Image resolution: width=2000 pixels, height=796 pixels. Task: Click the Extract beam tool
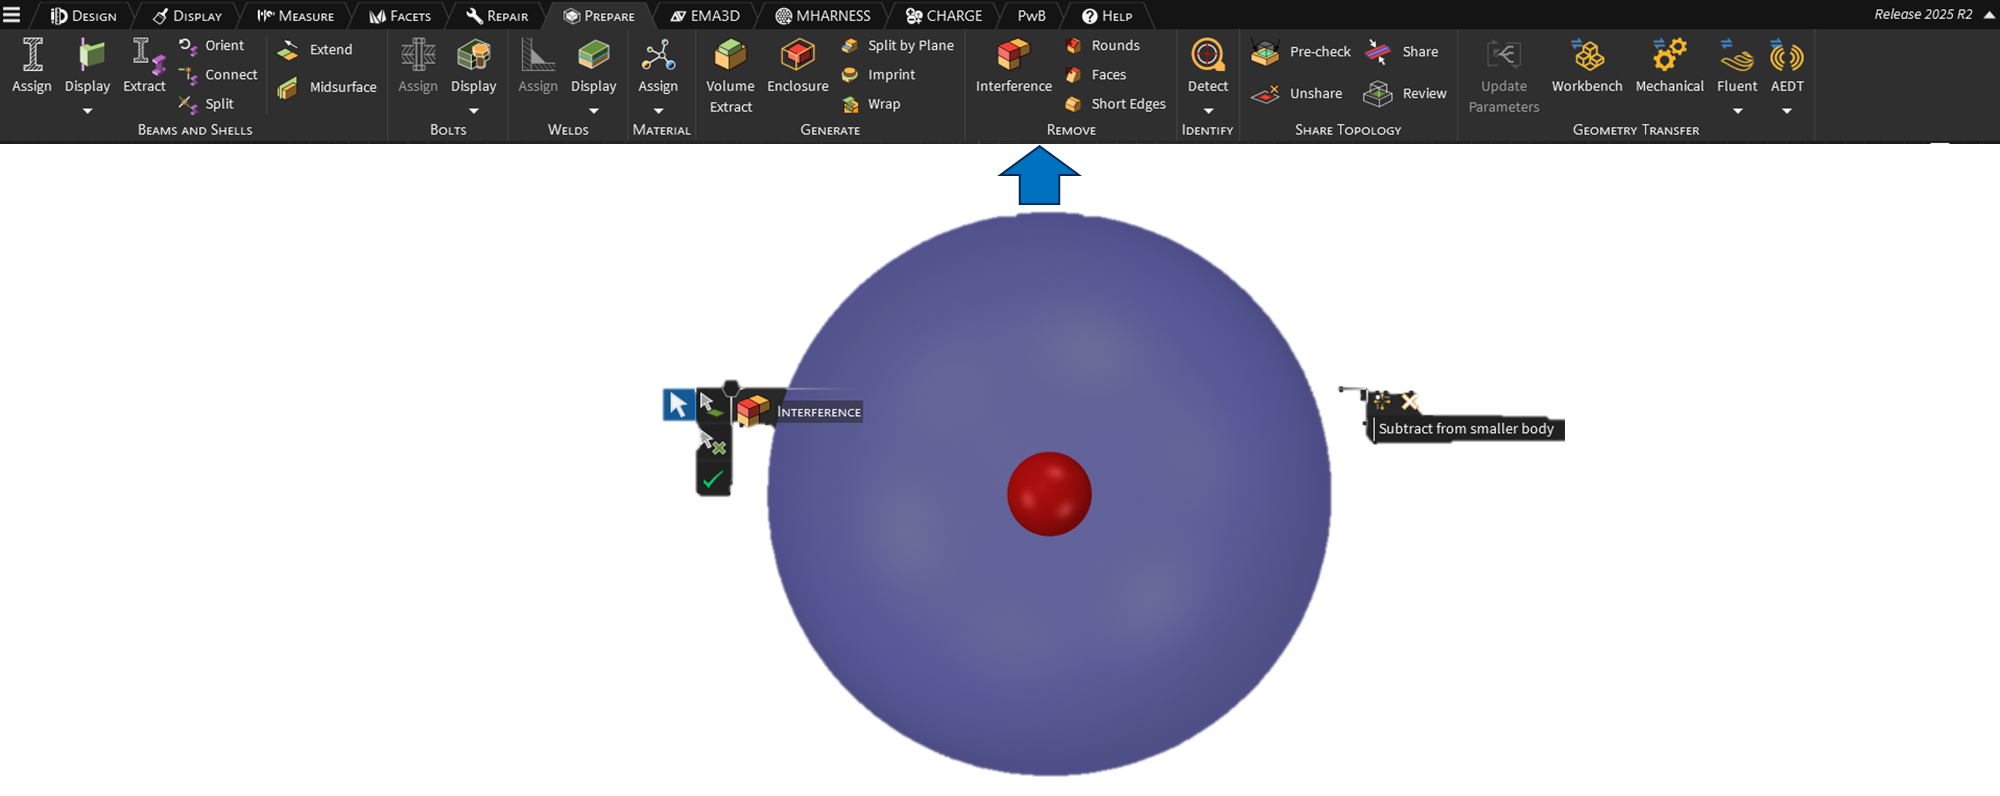pyautogui.click(x=144, y=65)
